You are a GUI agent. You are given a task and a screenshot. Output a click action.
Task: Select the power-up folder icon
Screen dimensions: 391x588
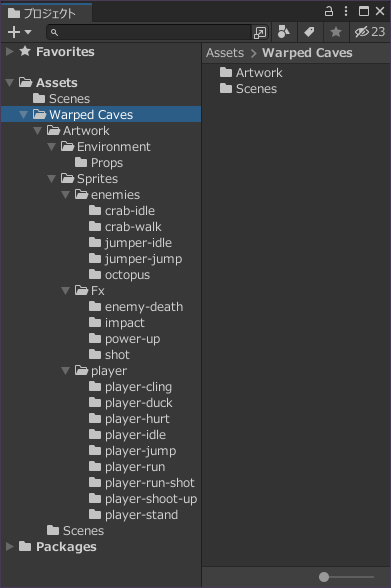(x=95, y=339)
